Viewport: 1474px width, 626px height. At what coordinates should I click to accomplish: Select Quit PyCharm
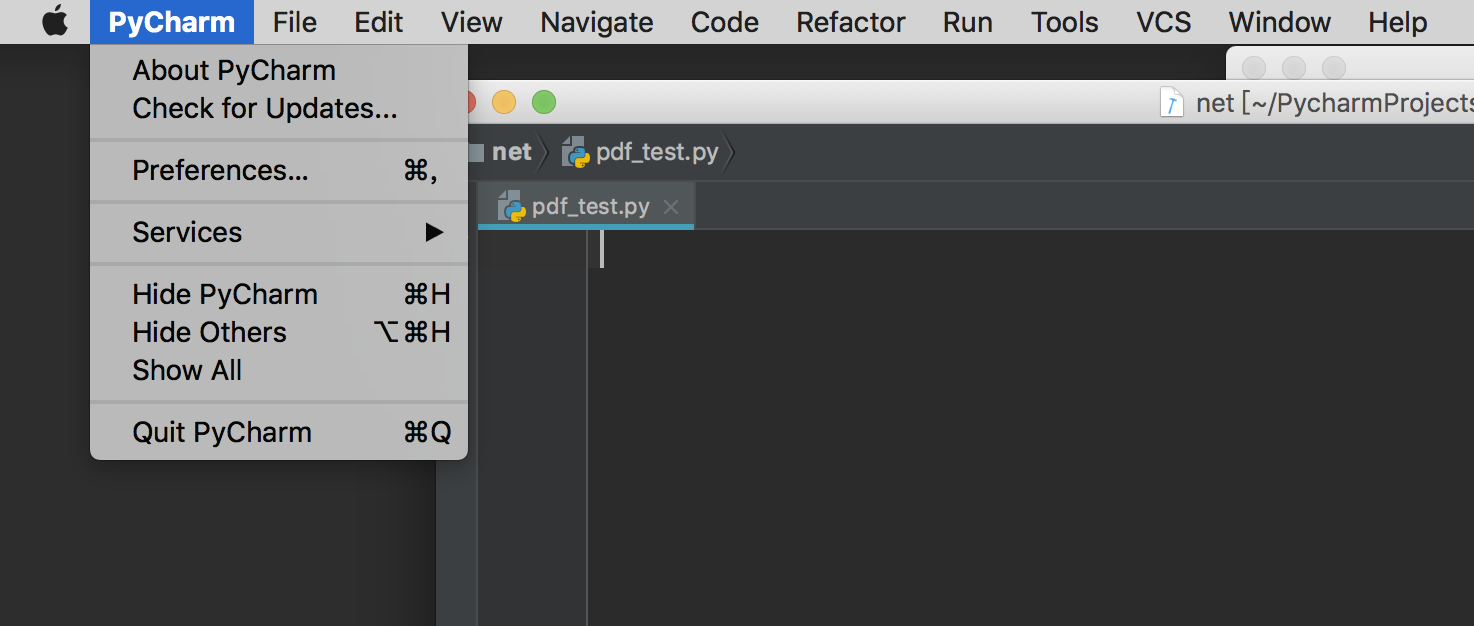279,432
